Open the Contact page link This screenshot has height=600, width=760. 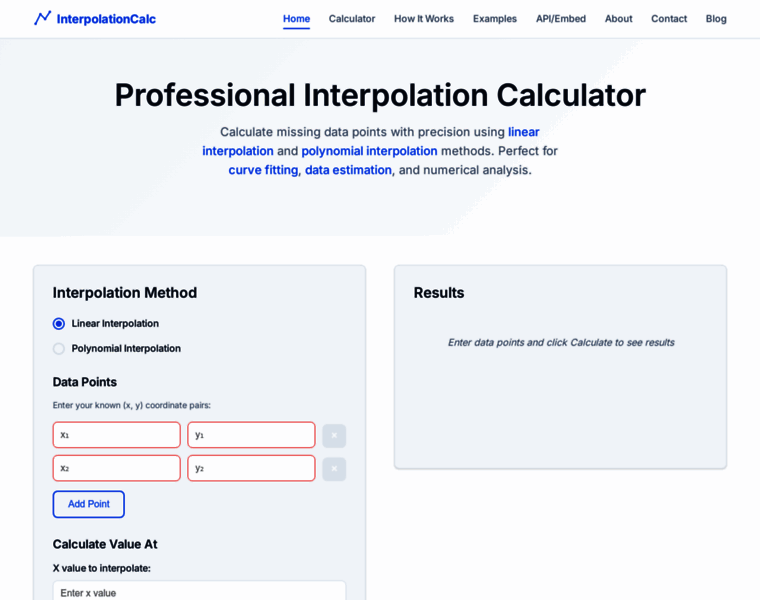(669, 18)
